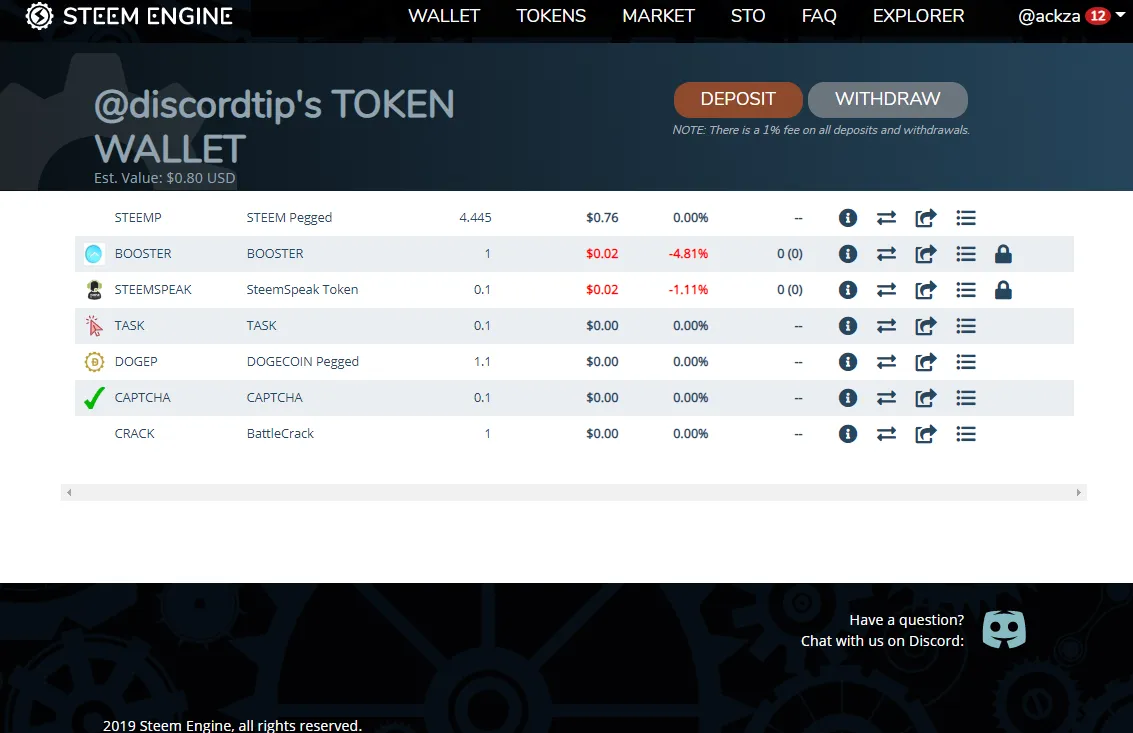This screenshot has height=733, width=1133.
Task: Open info for STEEMSPEAK token
Action: pyautogui.click(x=848, y=290)
